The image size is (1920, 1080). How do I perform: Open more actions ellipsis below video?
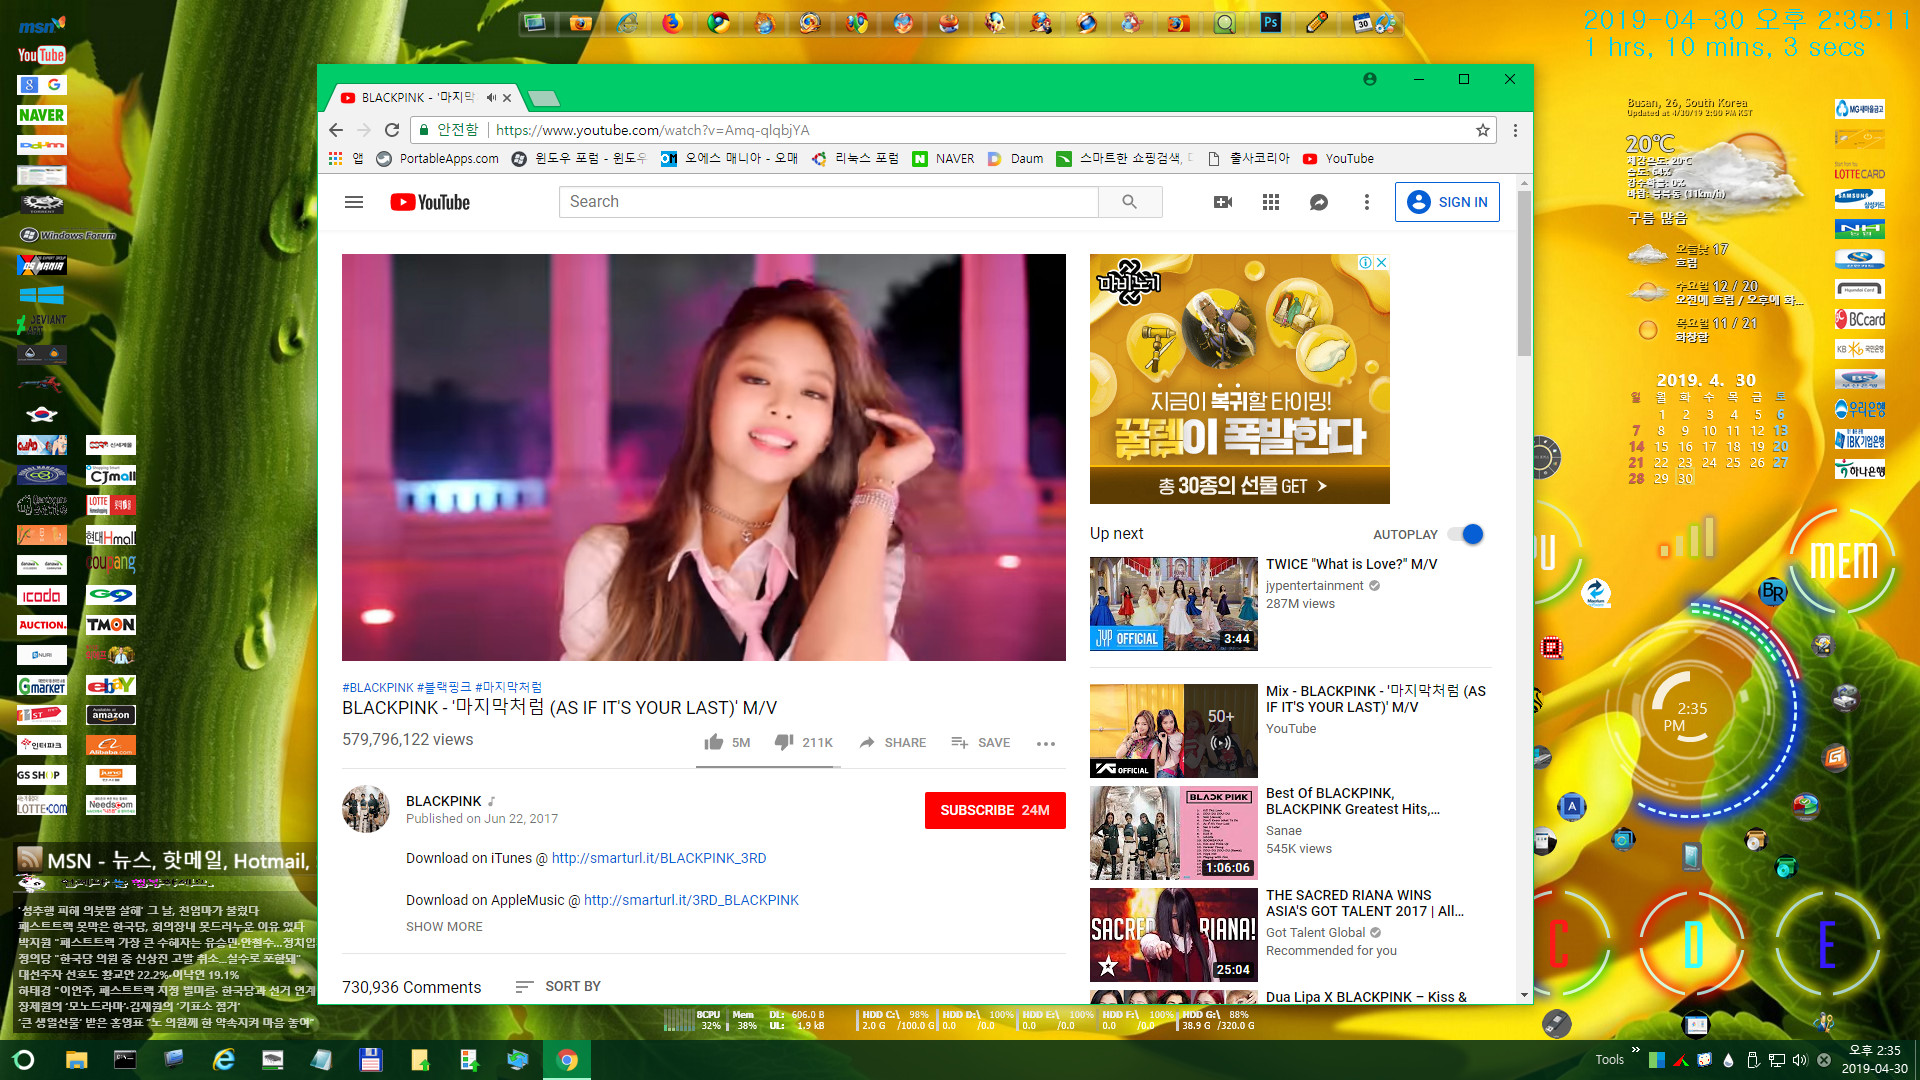click(1046, 743)
